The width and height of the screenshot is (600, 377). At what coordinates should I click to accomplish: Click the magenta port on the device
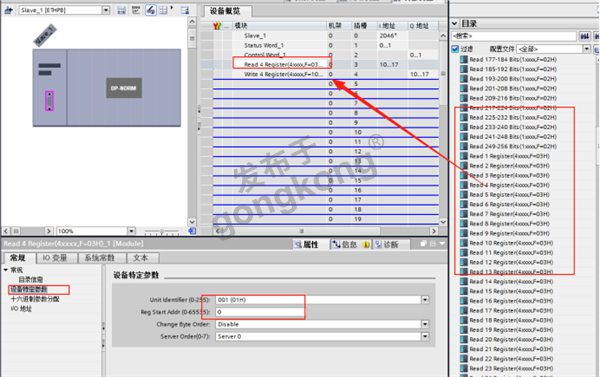49,101
